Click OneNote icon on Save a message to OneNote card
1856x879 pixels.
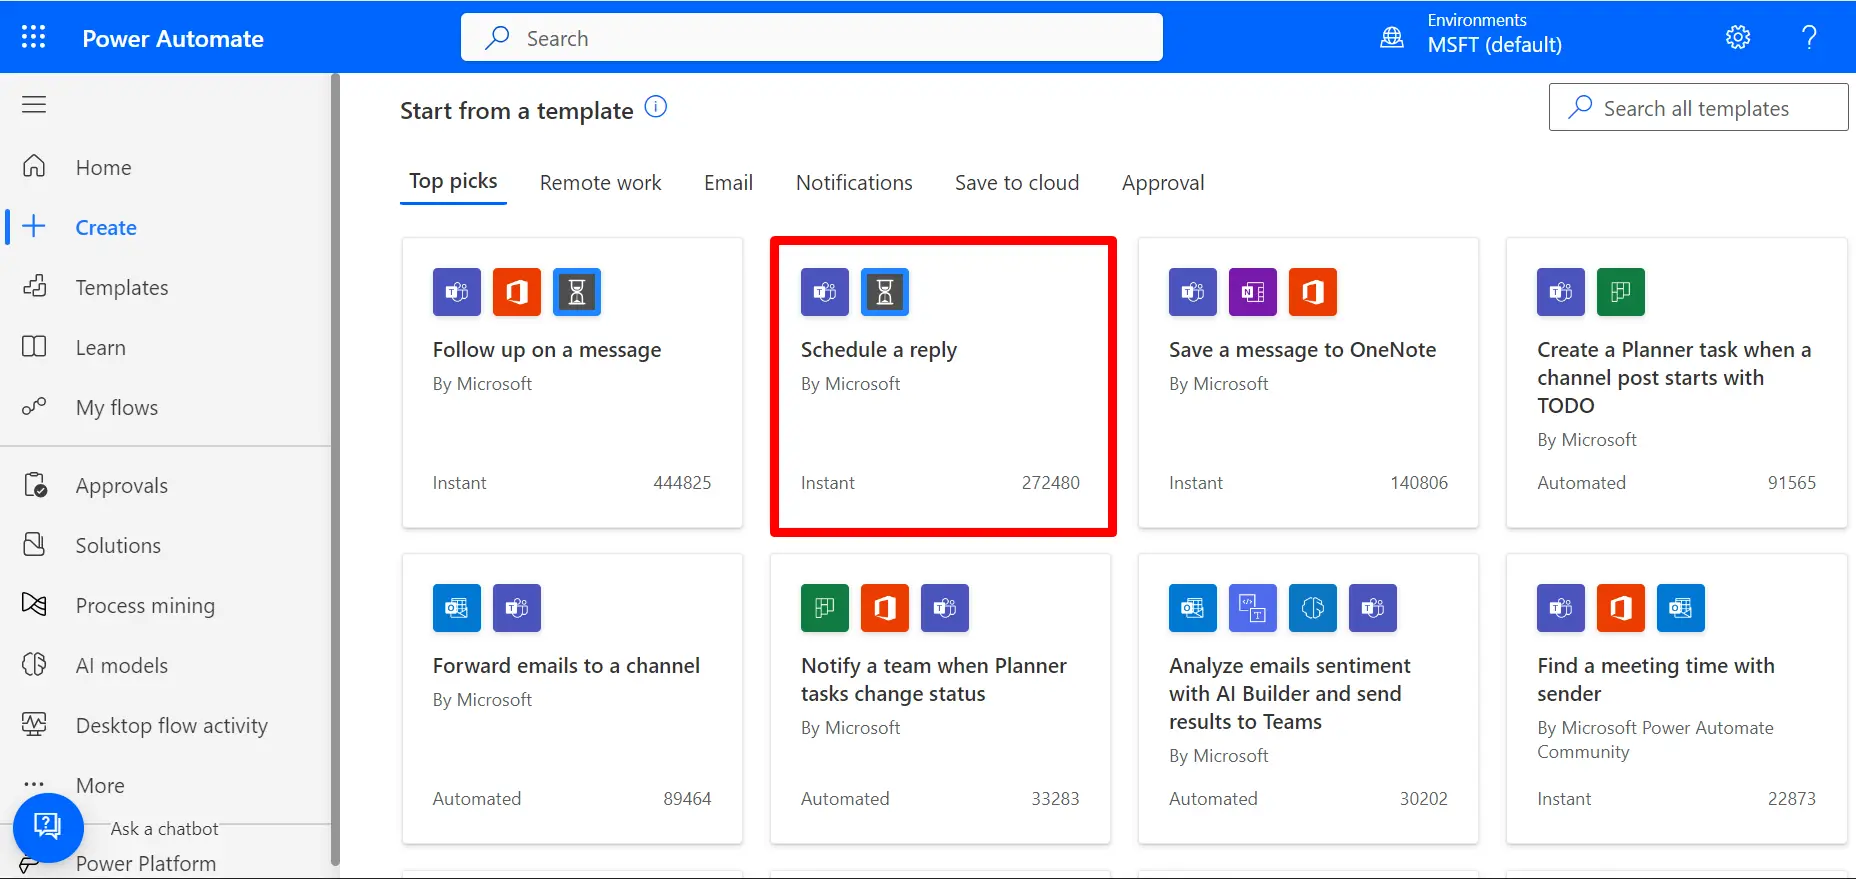point(1253,292)
